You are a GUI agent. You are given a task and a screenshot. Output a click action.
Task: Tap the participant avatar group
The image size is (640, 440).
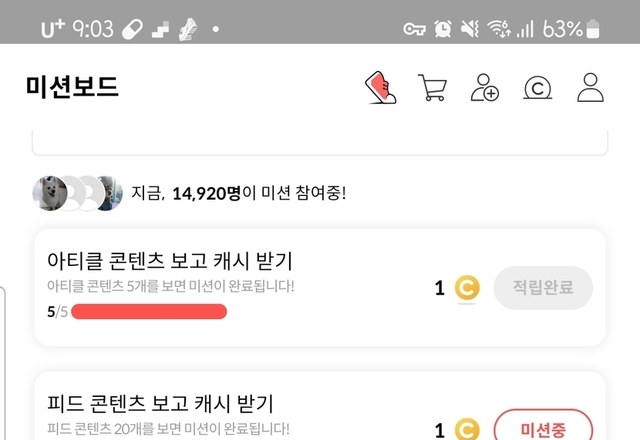[x=77, y=191]
